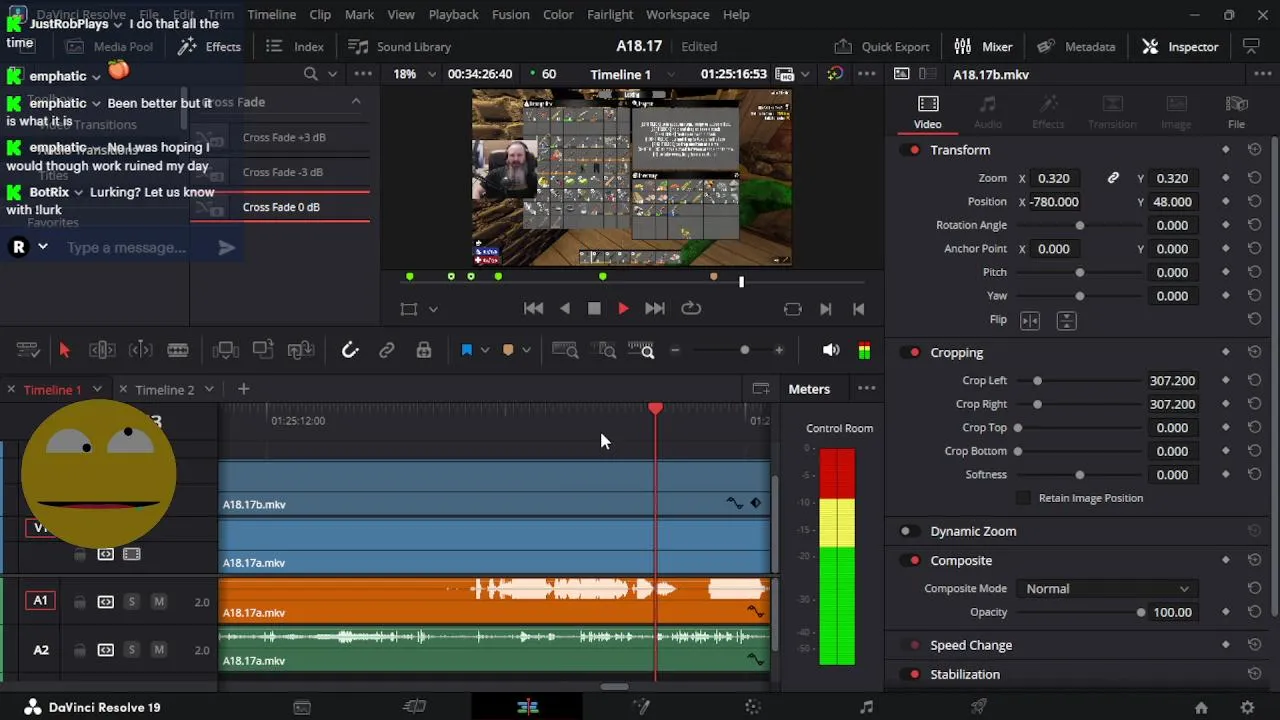Open the Cut page icon in bottom bar

pyautogui.click(x=414, y=707)
